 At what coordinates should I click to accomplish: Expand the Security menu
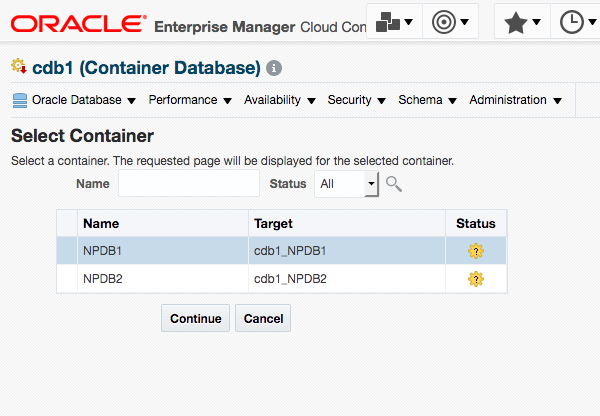[x=357, y=100]
